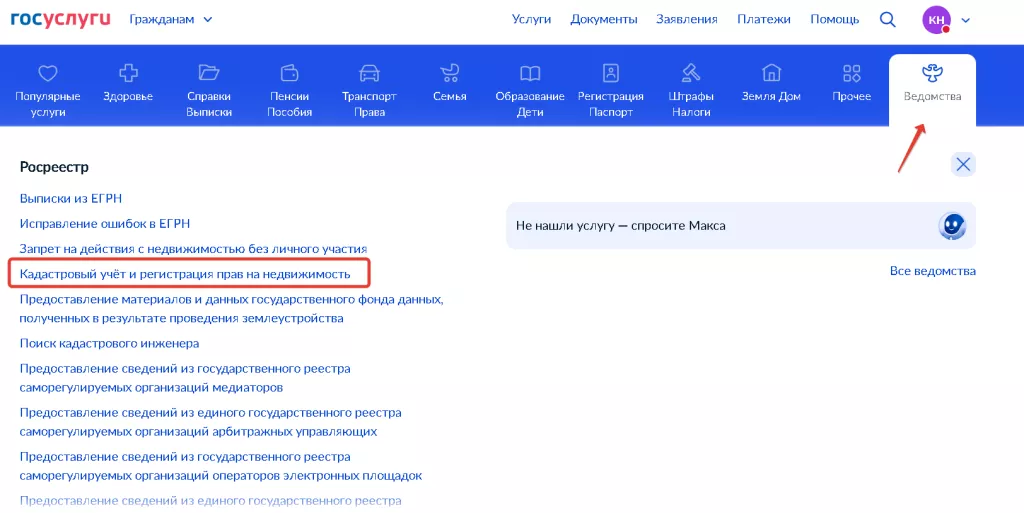Open the Пенсии Пособия wallet icon
This screenshot has height=513, width=1024.
coord(289,72)
